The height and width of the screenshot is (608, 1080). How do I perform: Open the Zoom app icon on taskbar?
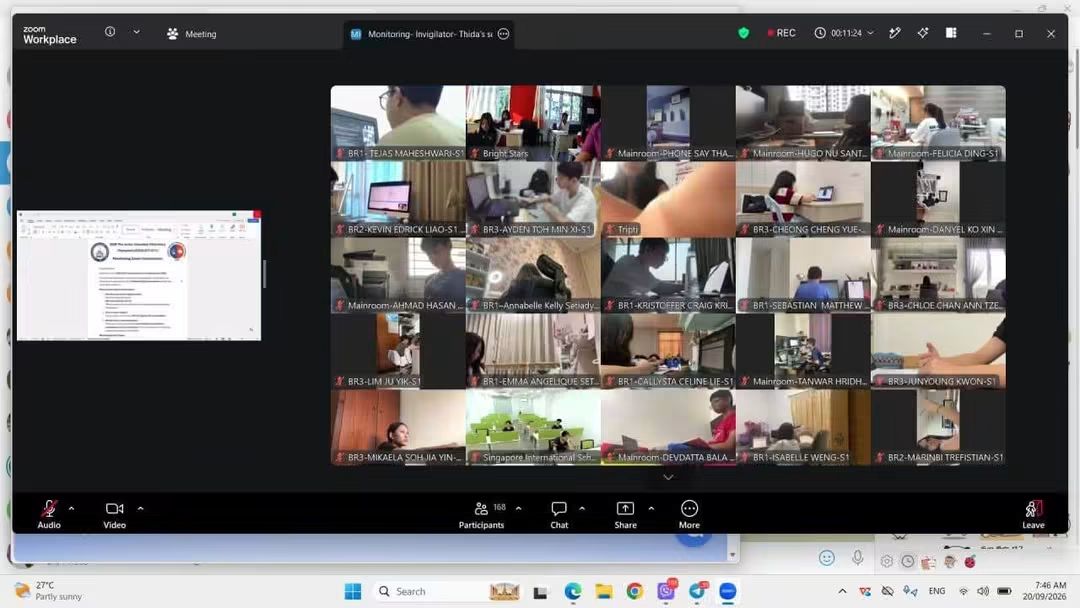pyautogui.click(x=728, y=591)
